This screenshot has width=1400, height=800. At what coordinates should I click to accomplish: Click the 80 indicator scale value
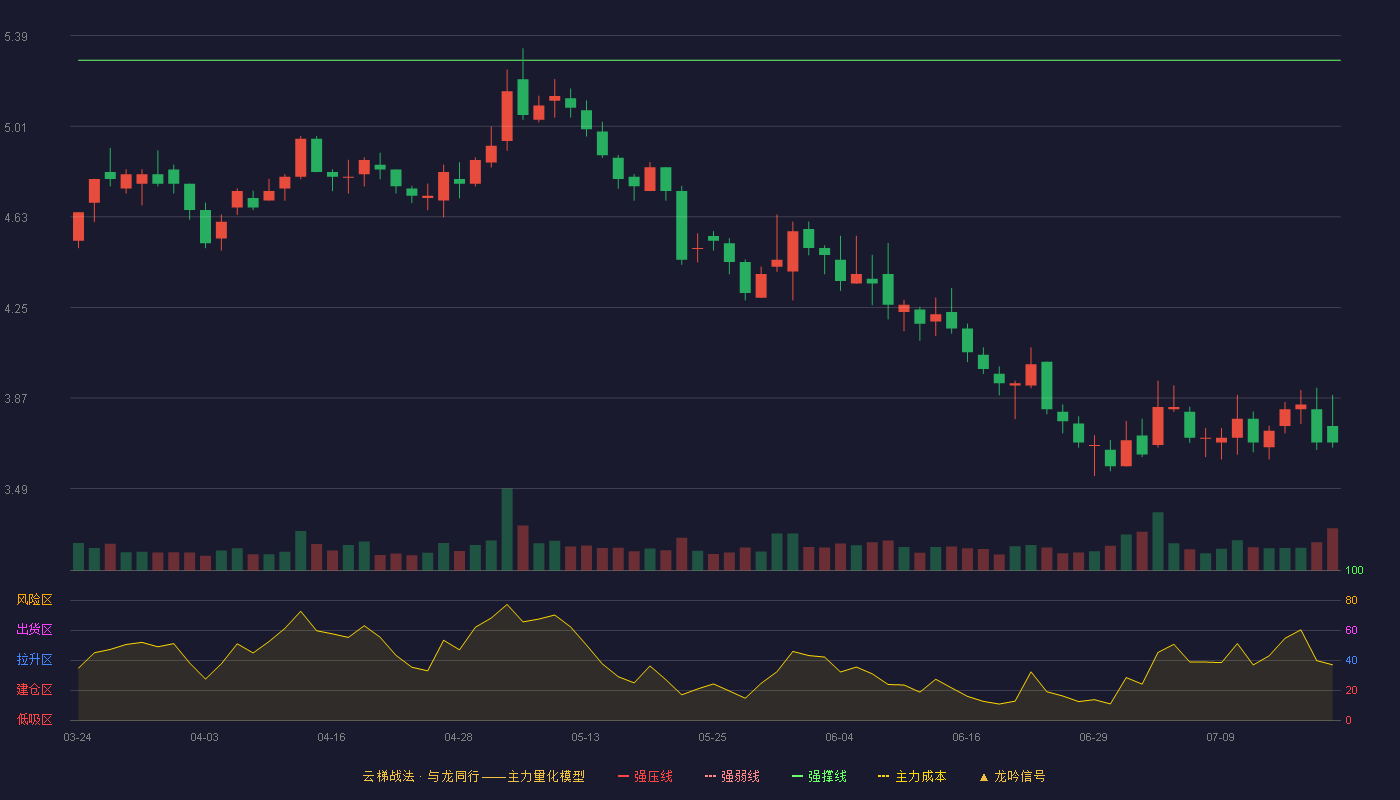tap(1351, 600)
